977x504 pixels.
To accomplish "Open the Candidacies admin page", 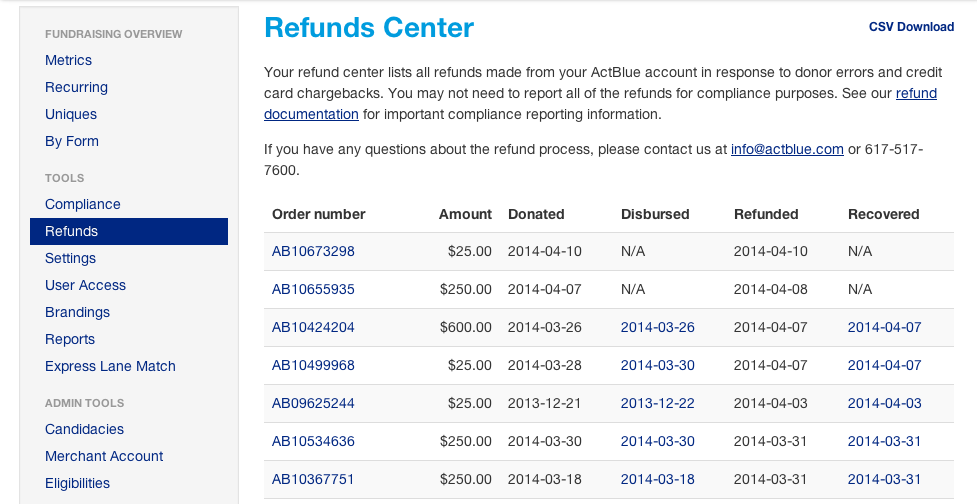I will pyautogui.click(x=84, y=429).
